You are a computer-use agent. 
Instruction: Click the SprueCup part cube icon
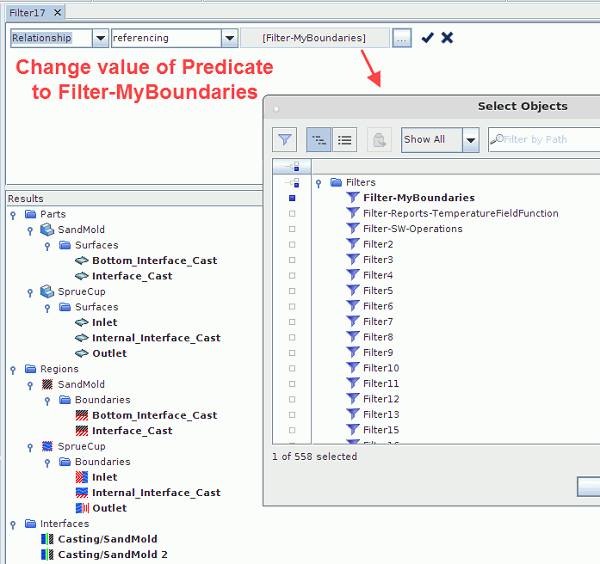47,291
